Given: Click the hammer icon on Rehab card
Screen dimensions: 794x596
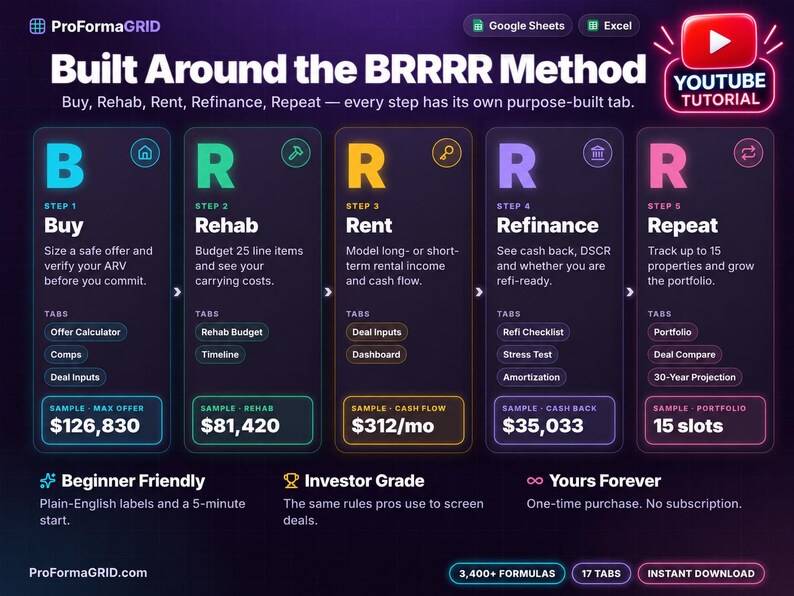Looking at the screenshot, I should 296,153.
